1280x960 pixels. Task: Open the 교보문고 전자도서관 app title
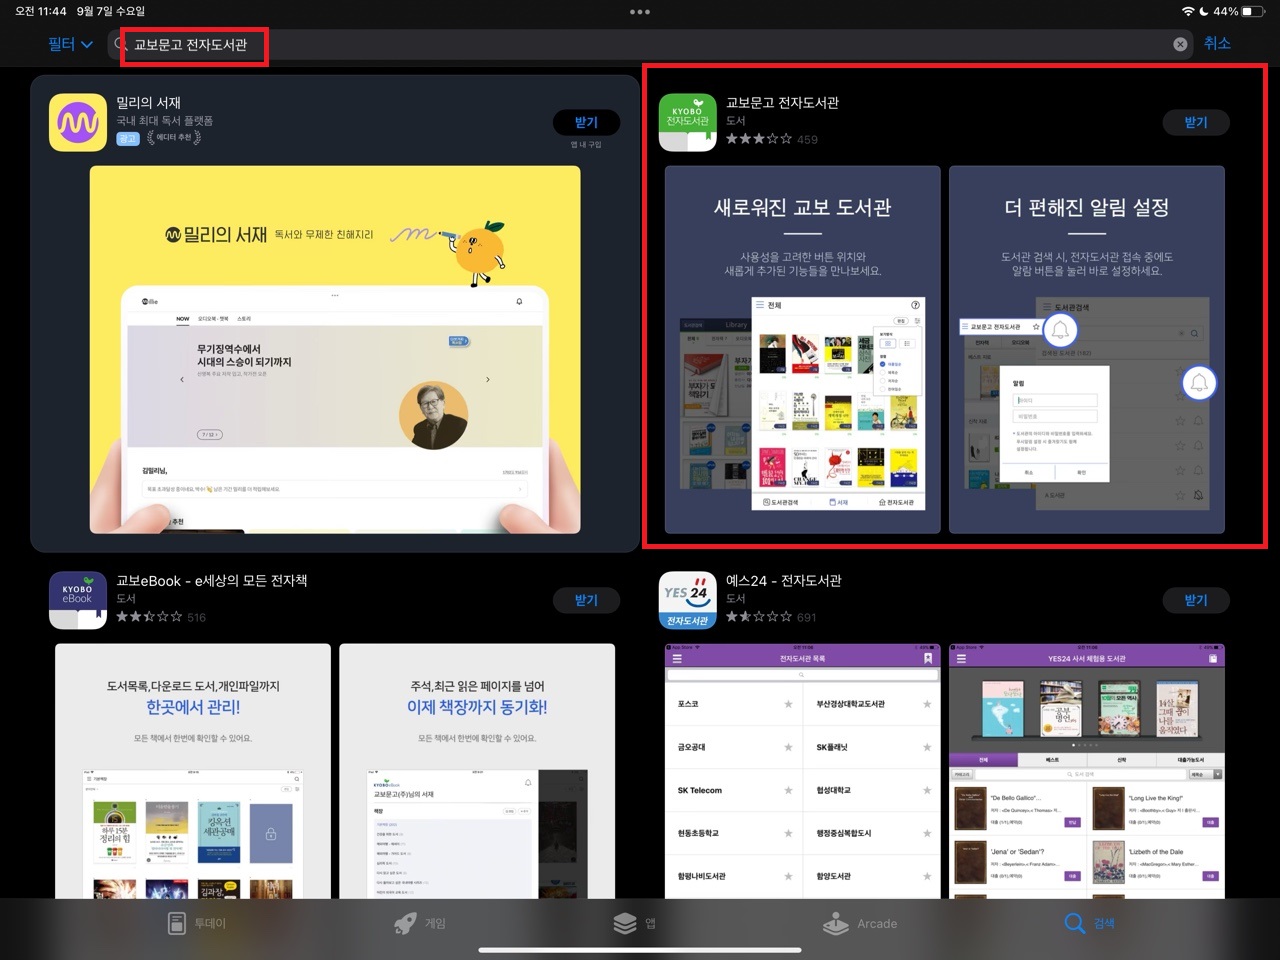click(x=782, y=103)
